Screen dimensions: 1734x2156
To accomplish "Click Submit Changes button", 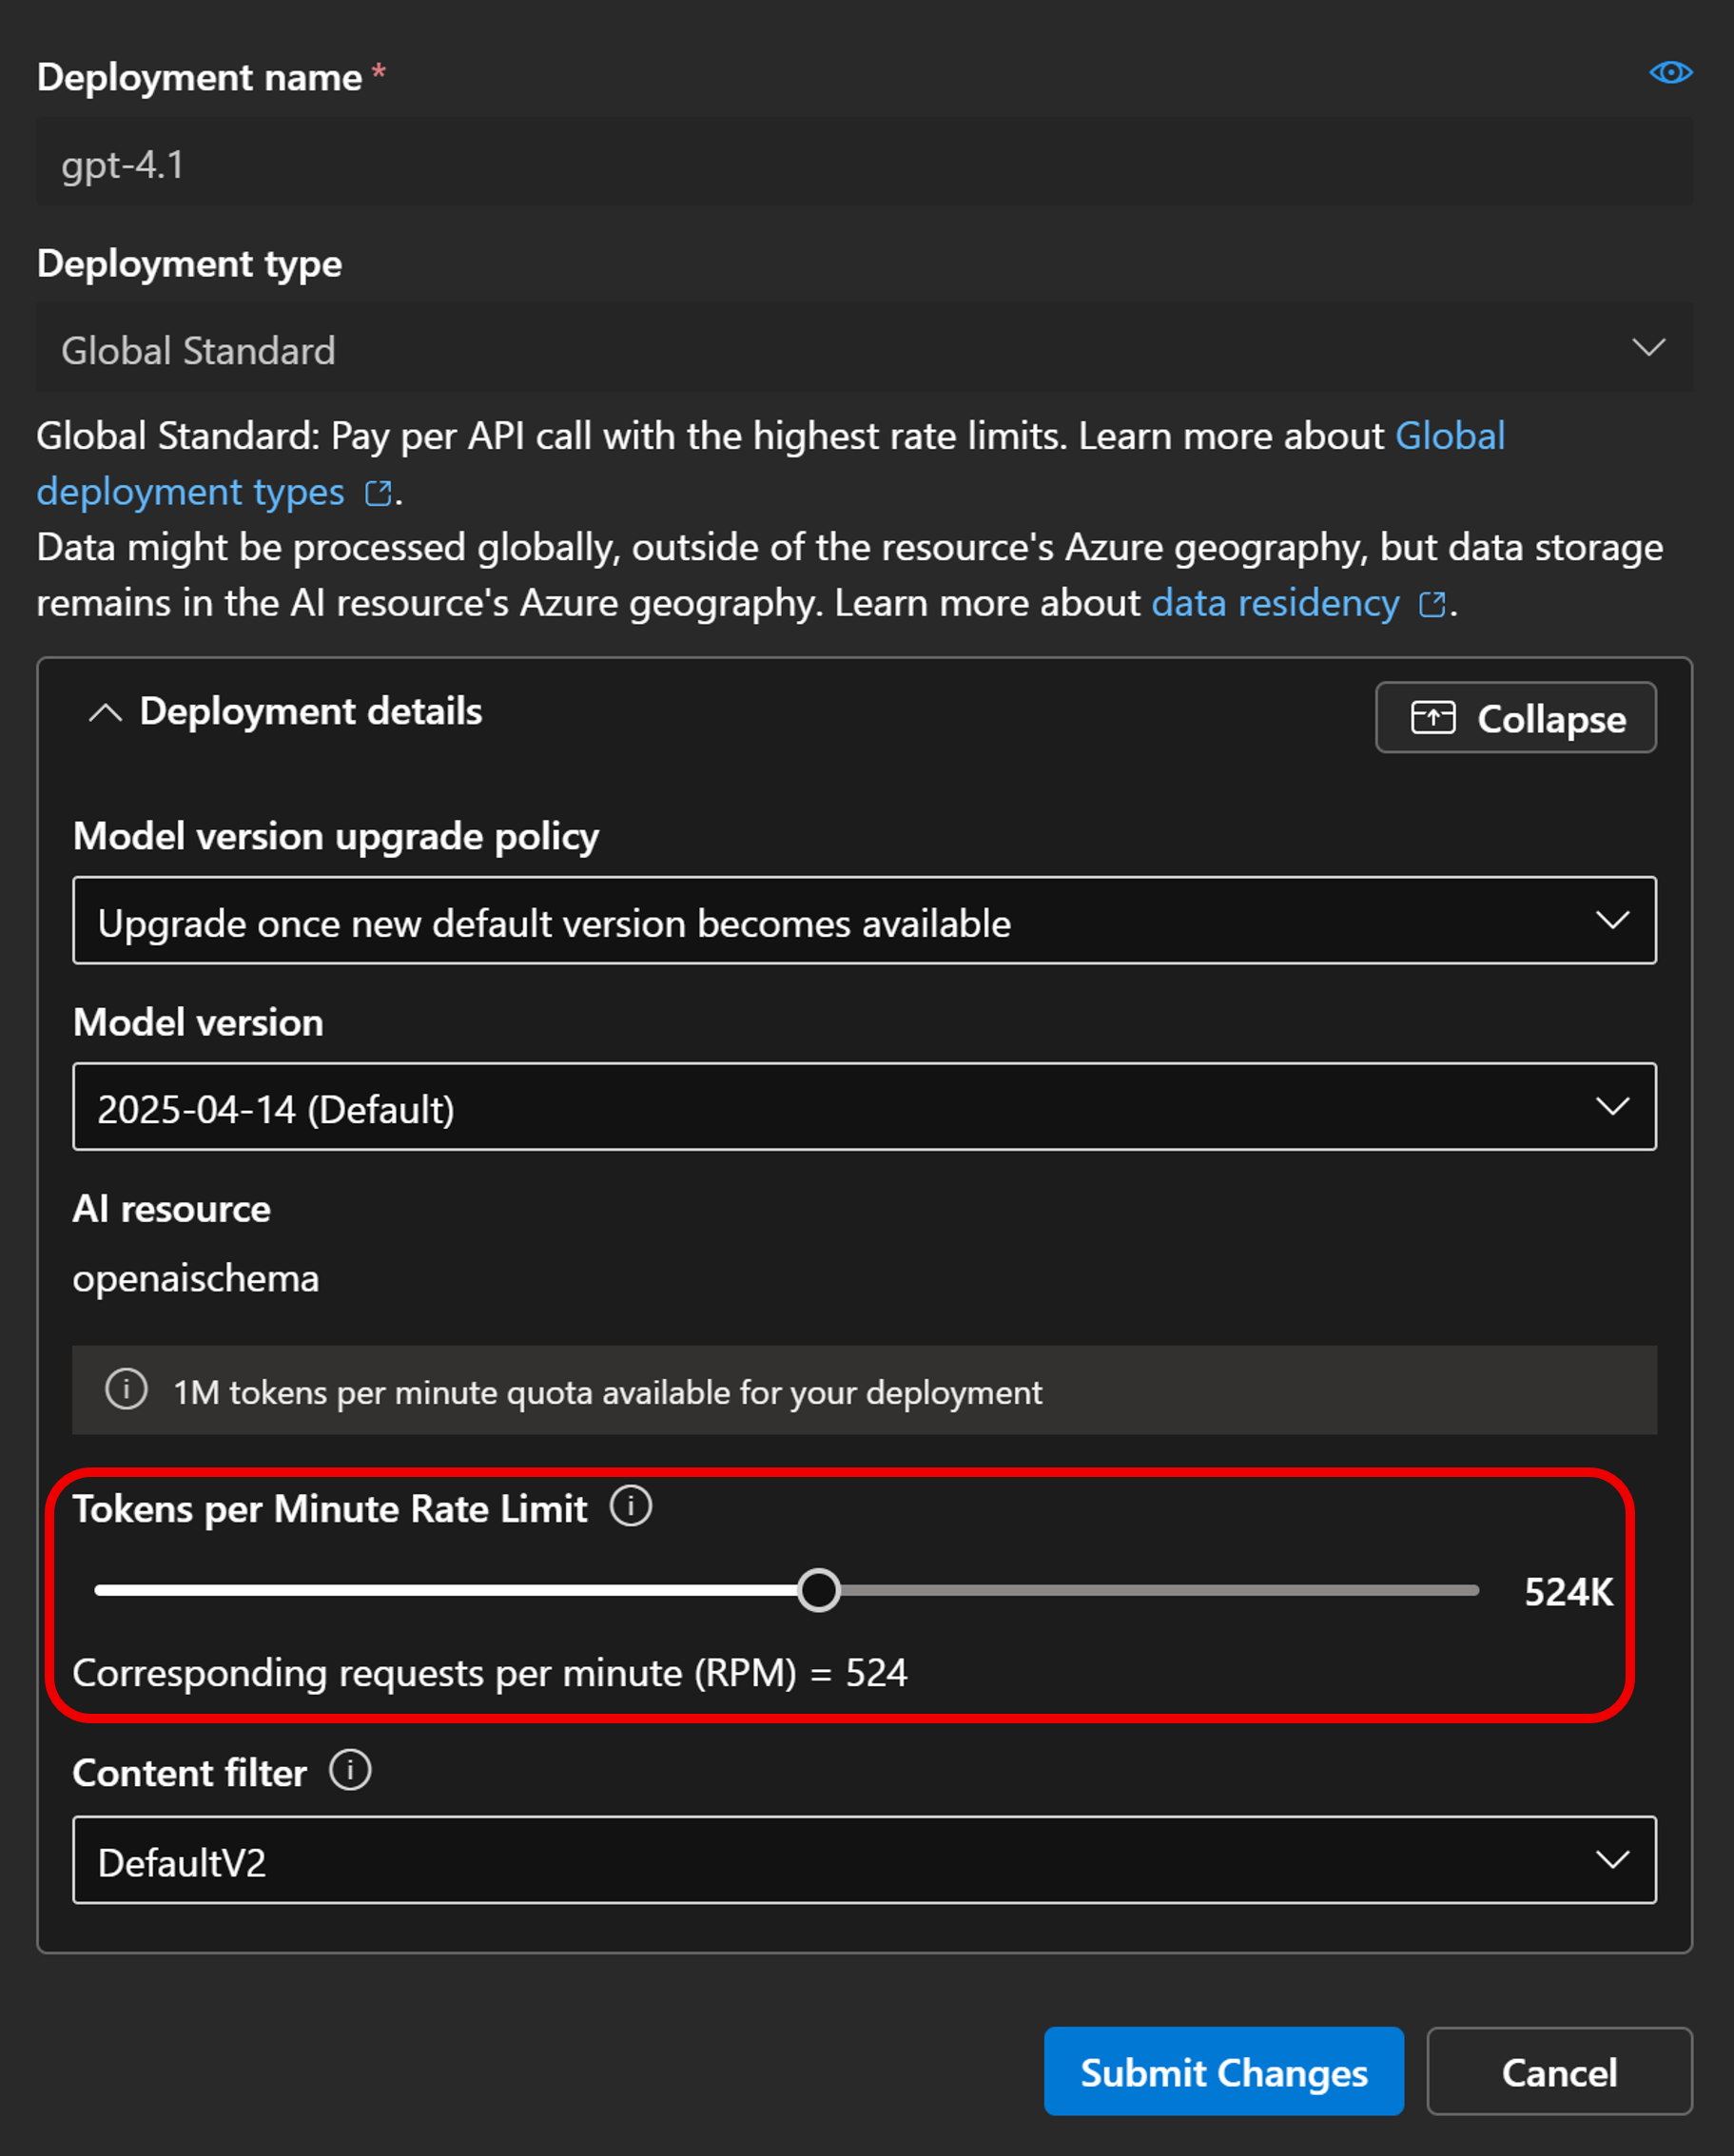I will (1223, 2072).
